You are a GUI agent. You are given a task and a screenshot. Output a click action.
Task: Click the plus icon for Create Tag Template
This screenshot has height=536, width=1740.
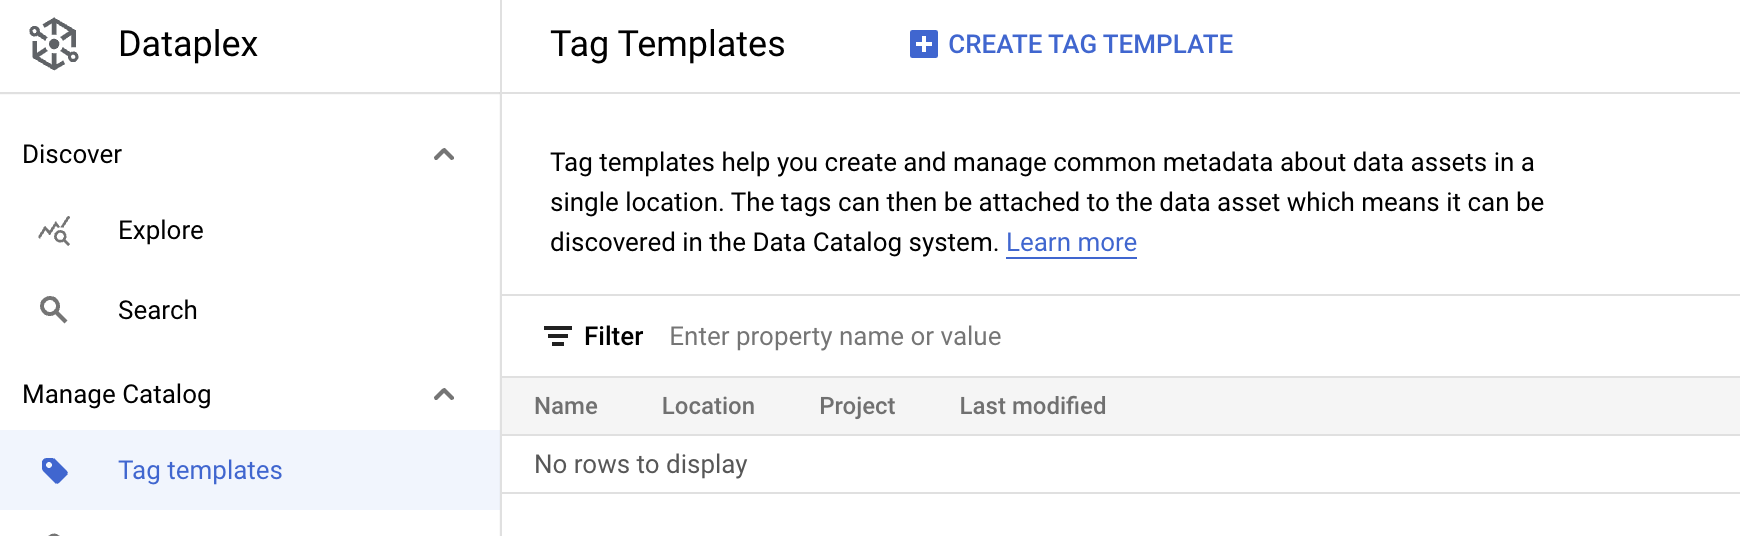pyautogui.click(x=924, y=44)
